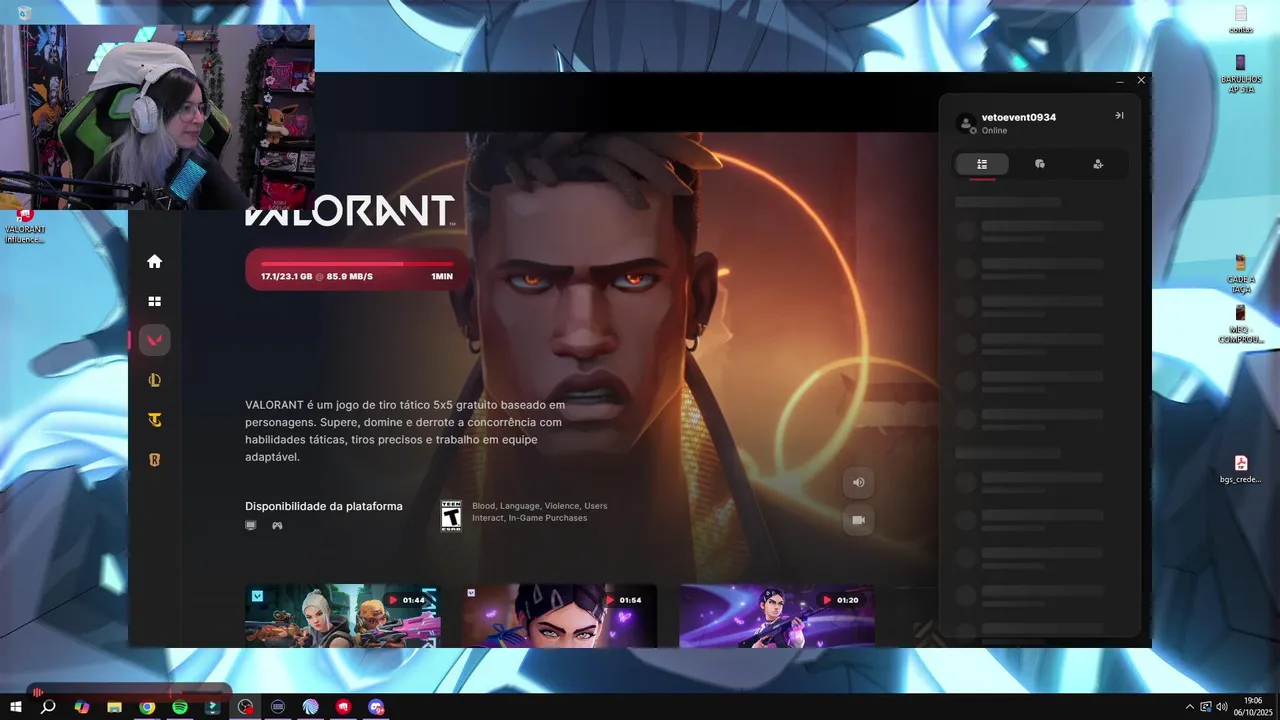The width and height of the screenshot is (1280, 720).
Task: Open Google Chrome from the taskbar
Action: tap(147, 707)
